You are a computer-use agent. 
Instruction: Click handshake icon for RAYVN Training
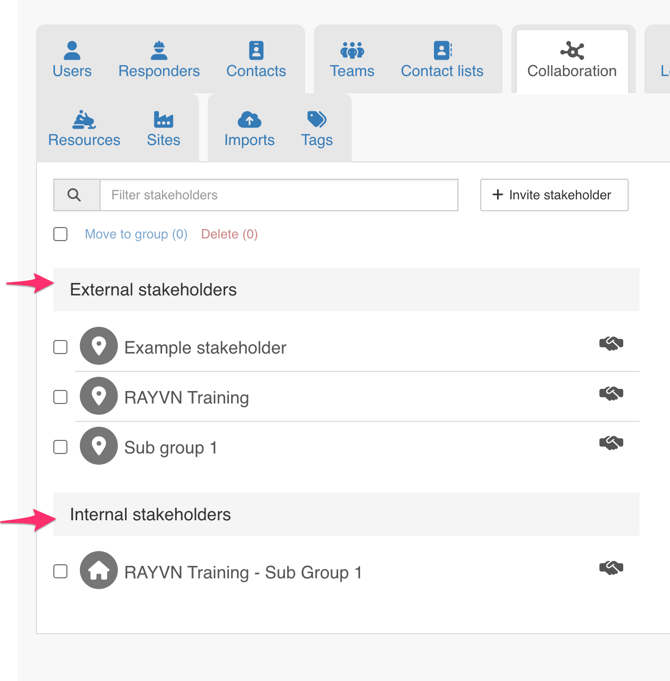click(611, 394)
